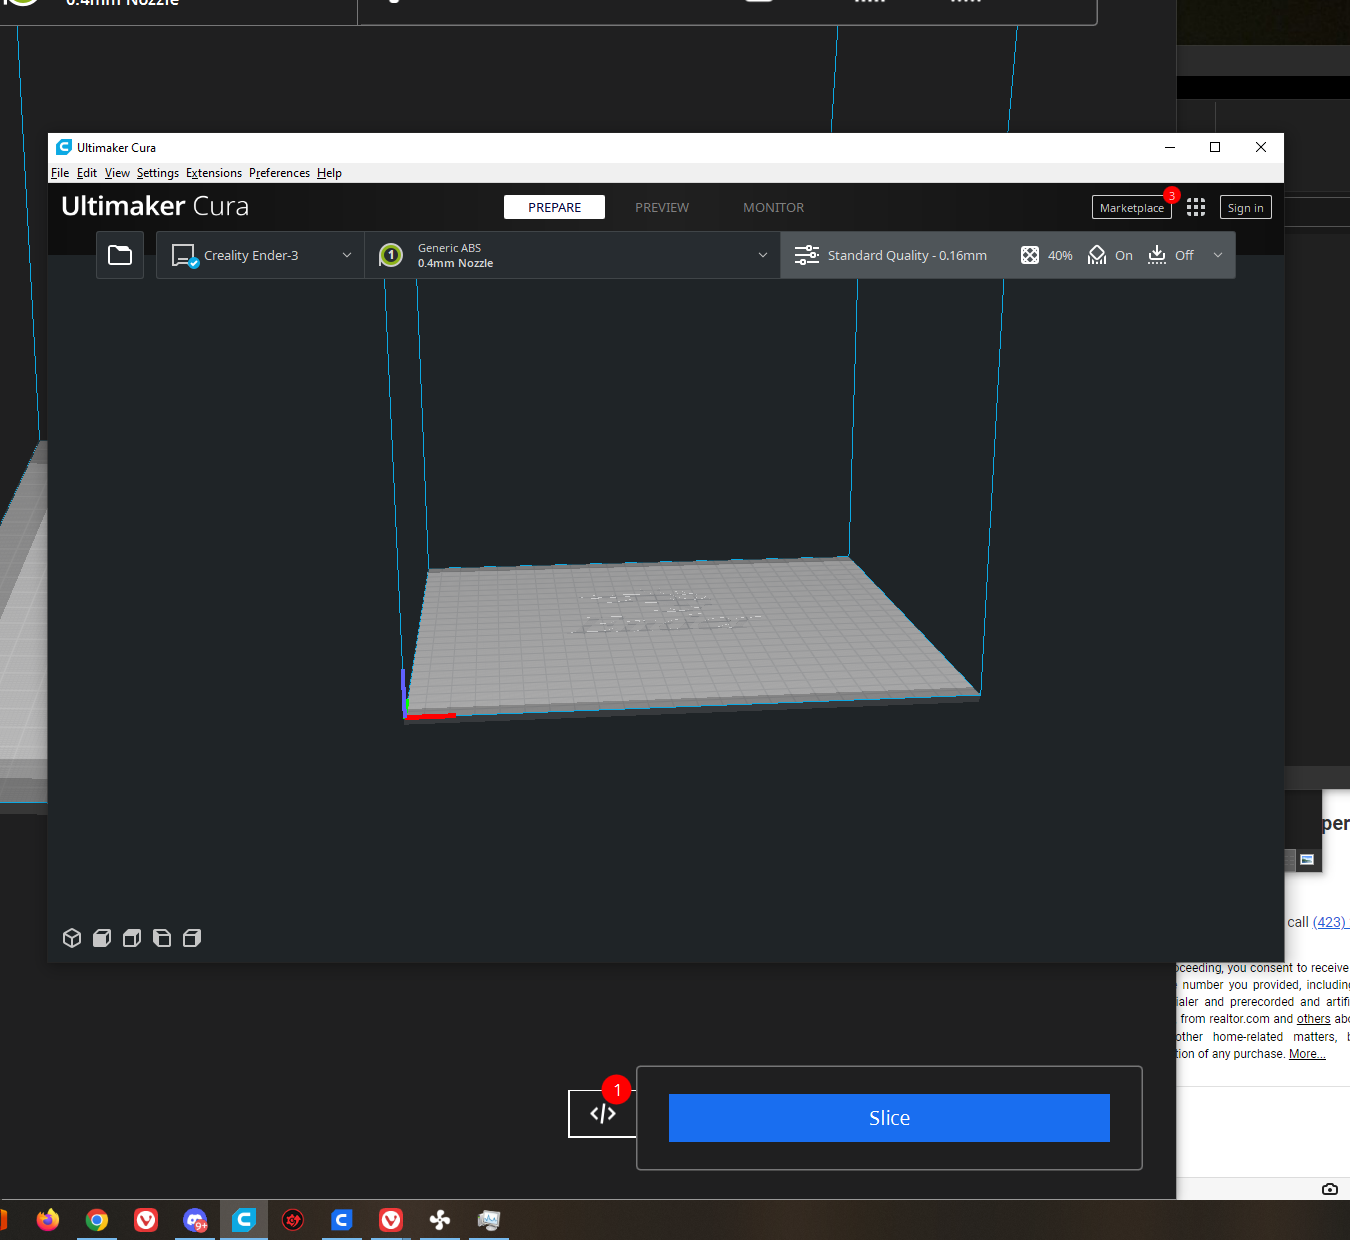The width and height of the screenshot is (1350, 1240).
Task: Switch to 3D perspective view cube icon
Action: 72,938
